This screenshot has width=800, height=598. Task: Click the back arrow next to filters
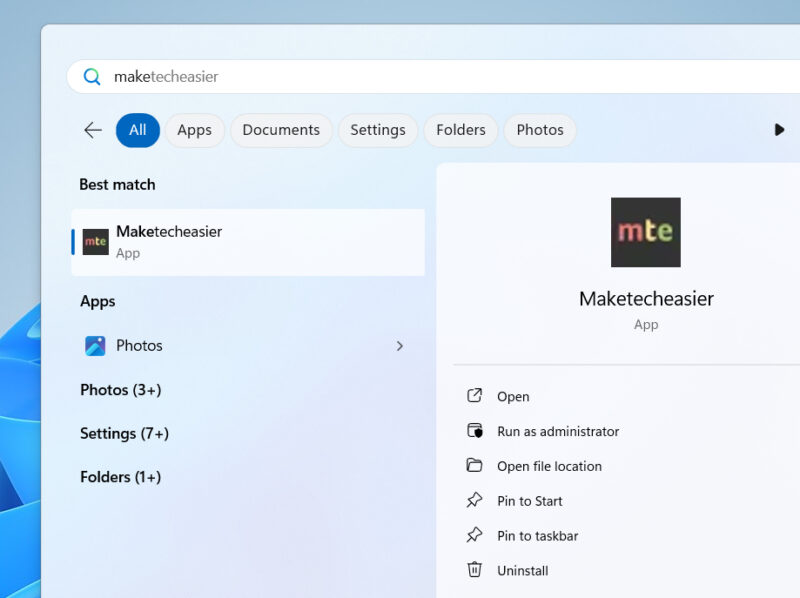(92, 130)
